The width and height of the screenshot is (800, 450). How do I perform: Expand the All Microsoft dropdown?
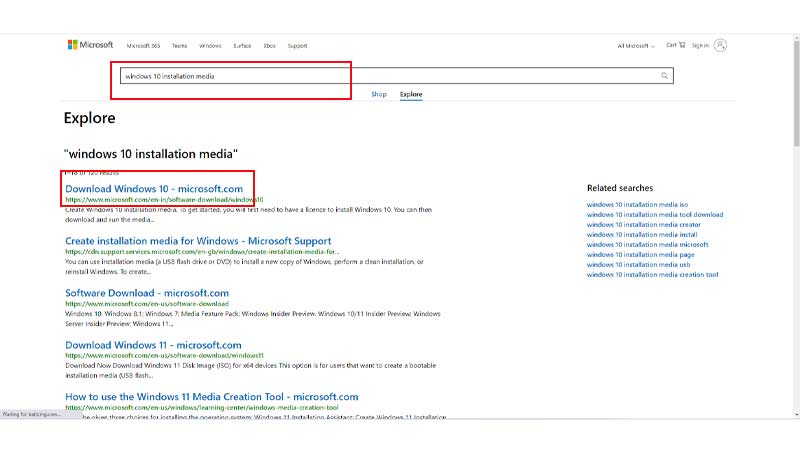coord(636,46)
